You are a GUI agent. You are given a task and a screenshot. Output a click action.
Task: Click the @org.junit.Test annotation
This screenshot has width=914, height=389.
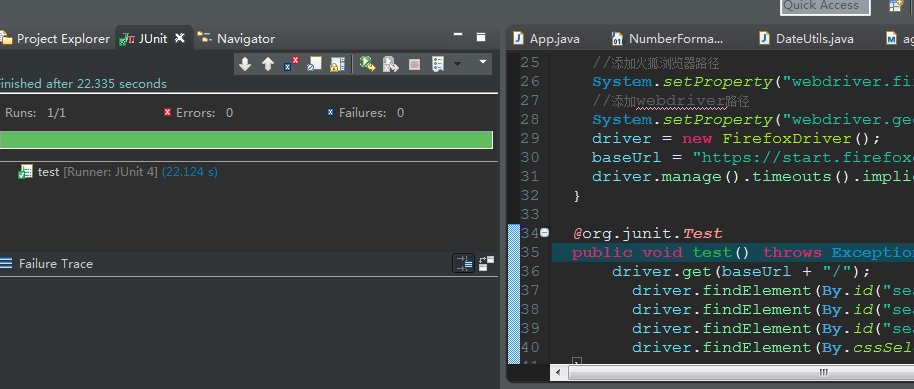pyautogui.click(x=648, y=234)
